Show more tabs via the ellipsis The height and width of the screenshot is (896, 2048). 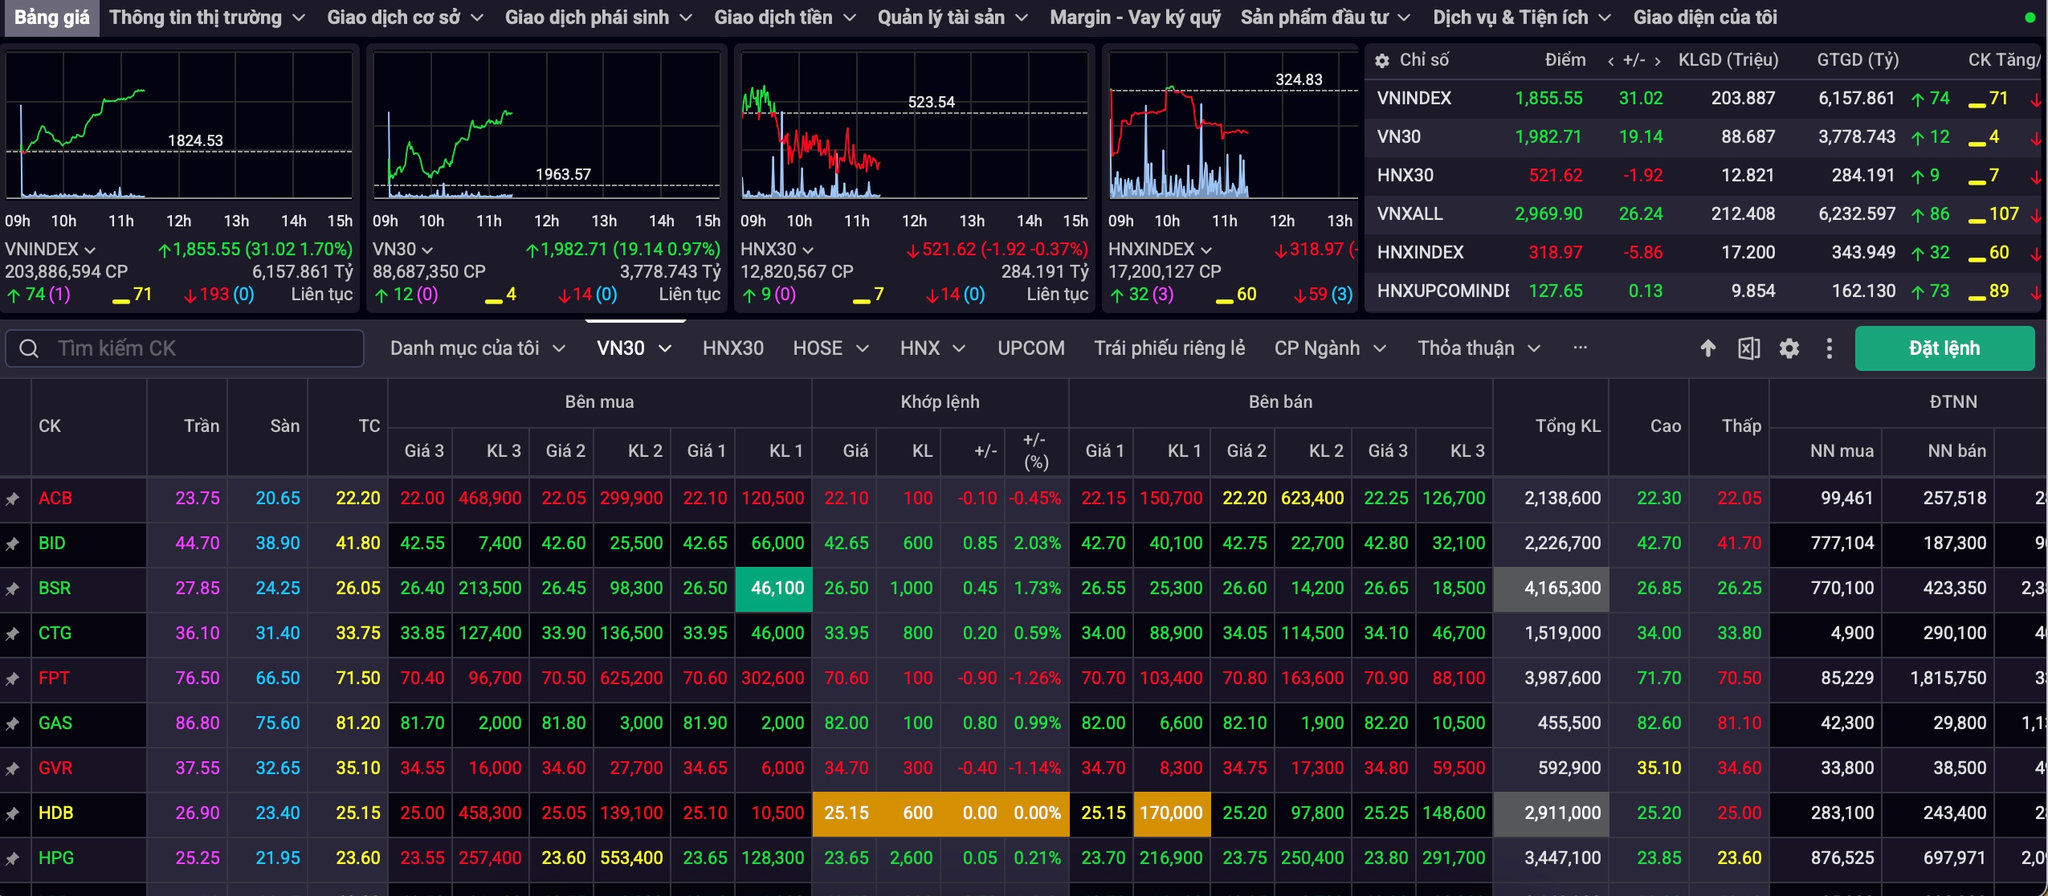pyautogui.click(x=1580, y=348)
